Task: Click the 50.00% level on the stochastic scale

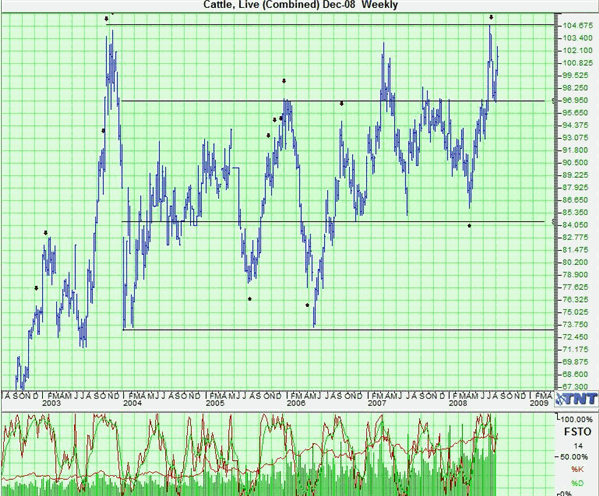Action: pyautogui.click(x=574, y=457)
